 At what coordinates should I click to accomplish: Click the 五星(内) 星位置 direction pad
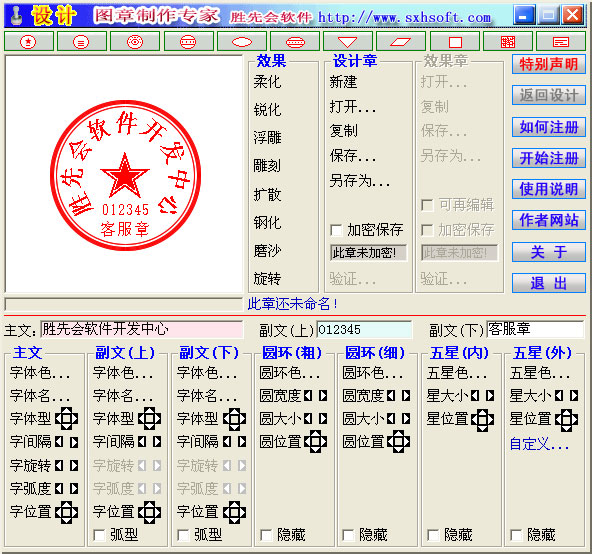click(x=483, y=420)
